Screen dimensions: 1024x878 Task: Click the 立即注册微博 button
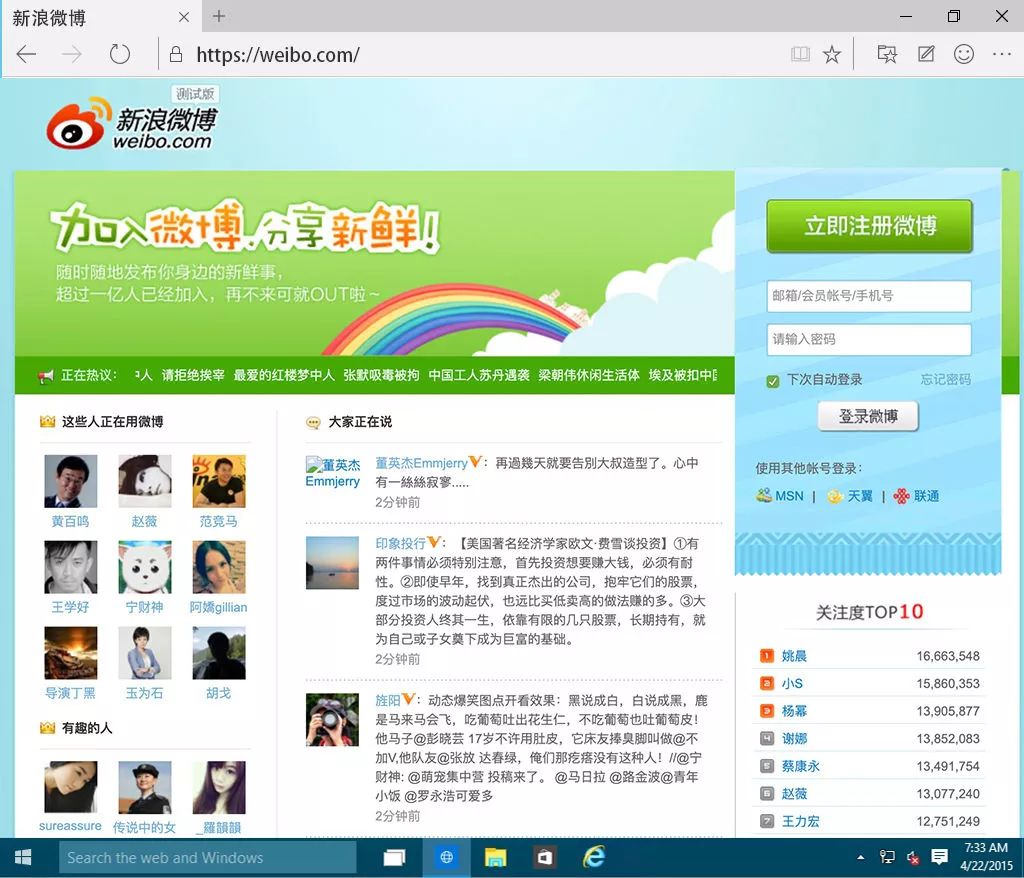869,226
